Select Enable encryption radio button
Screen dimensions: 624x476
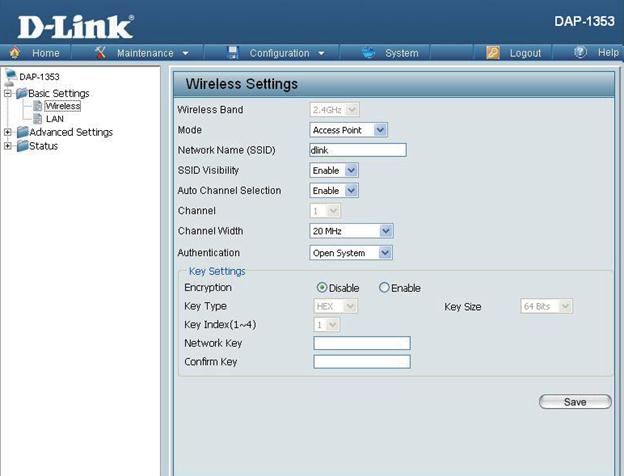[x=384, y=287]
